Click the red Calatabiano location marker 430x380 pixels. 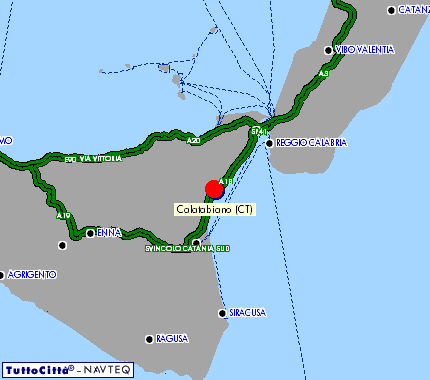(214, 189)
